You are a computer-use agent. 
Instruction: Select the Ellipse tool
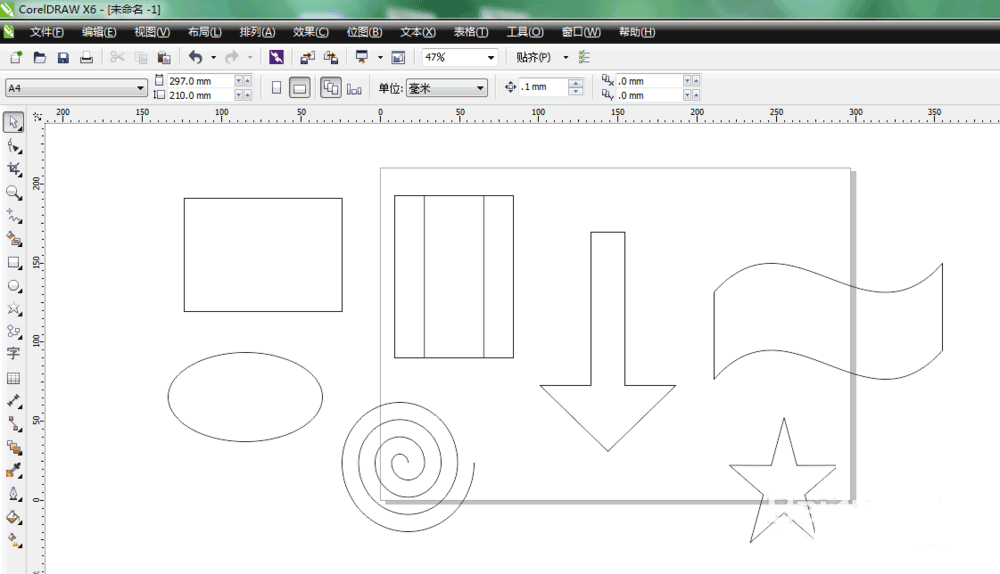(13, 286)
